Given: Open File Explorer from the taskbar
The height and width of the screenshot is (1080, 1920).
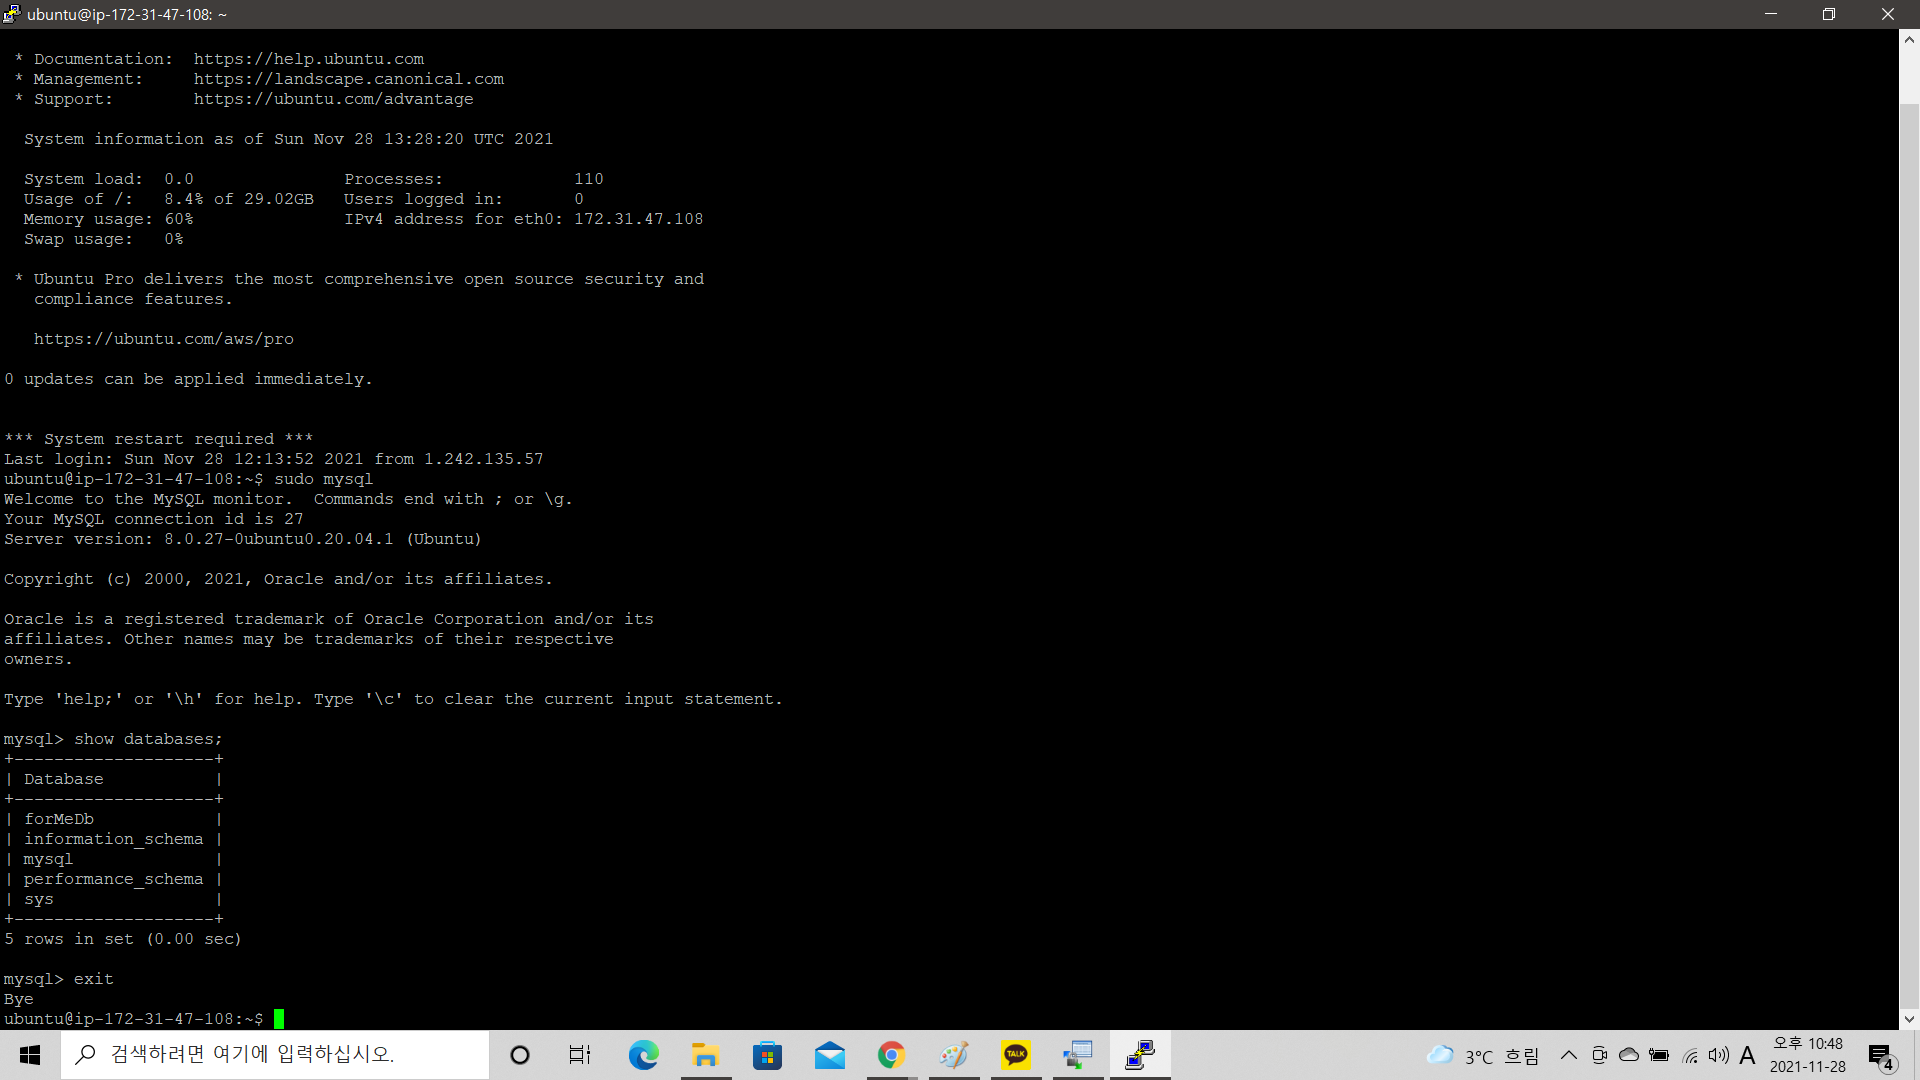Looking at the screenshot, I should pyautogui.click(x=705, y=1055).
